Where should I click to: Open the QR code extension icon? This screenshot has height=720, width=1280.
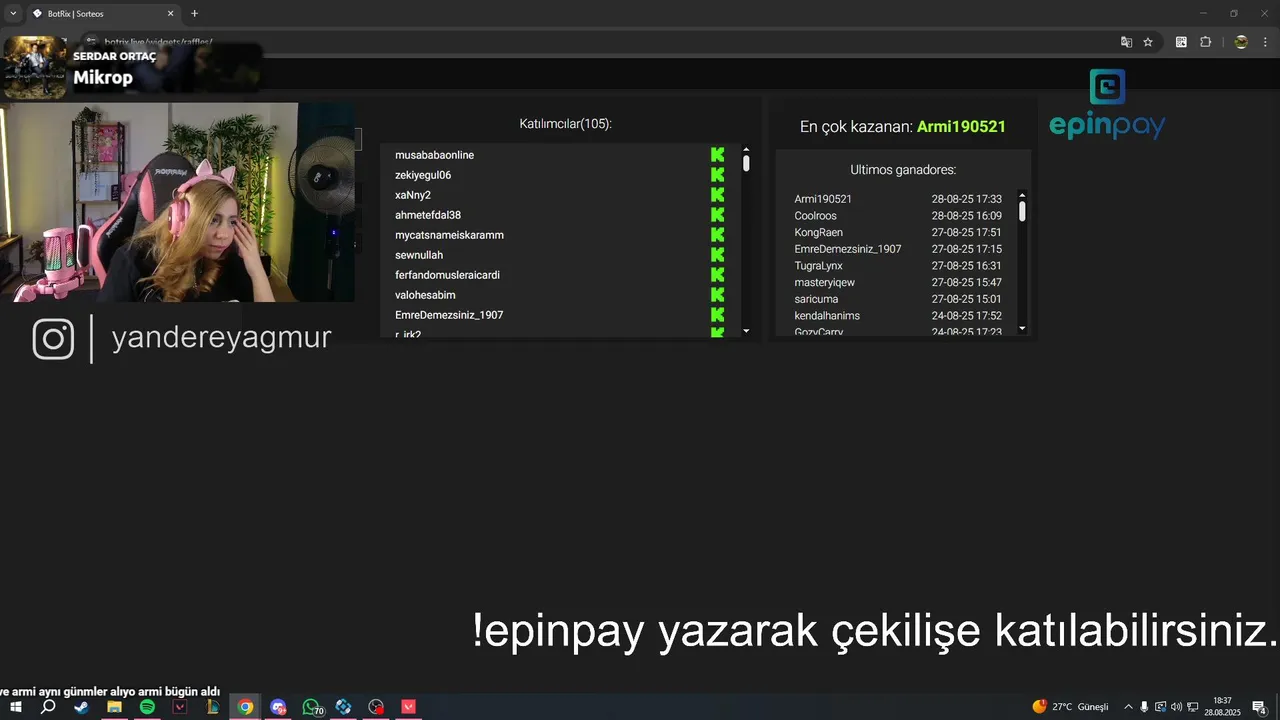1181,42
